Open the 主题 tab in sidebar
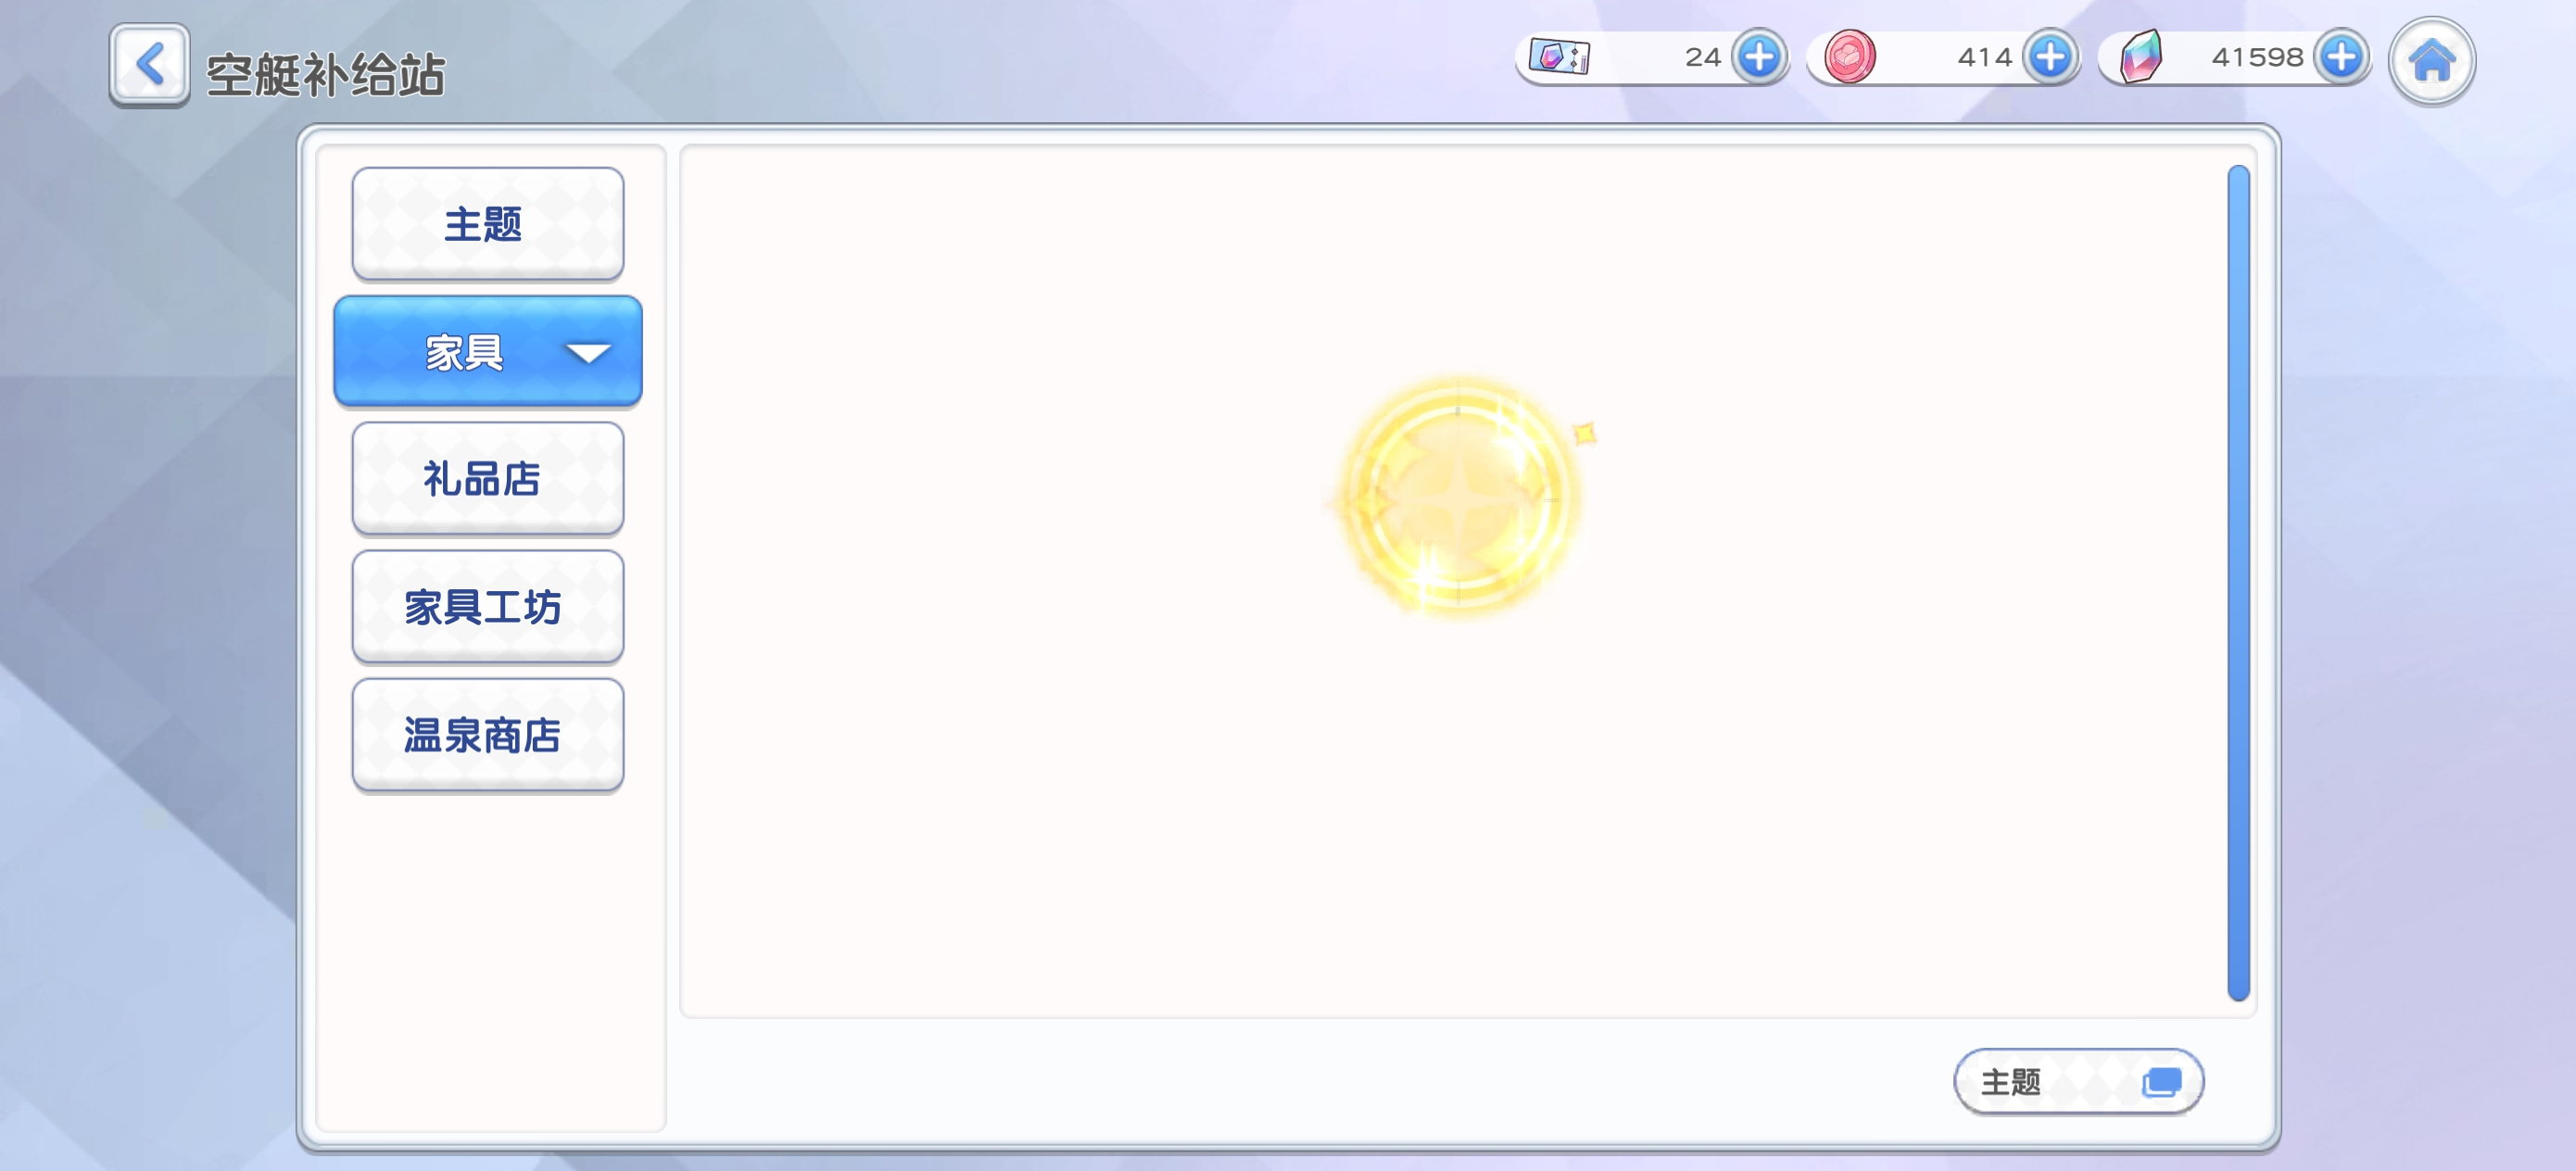The width and height of the screenshot is (2576, 1171). pyautogui.click(x=488, y=224)
